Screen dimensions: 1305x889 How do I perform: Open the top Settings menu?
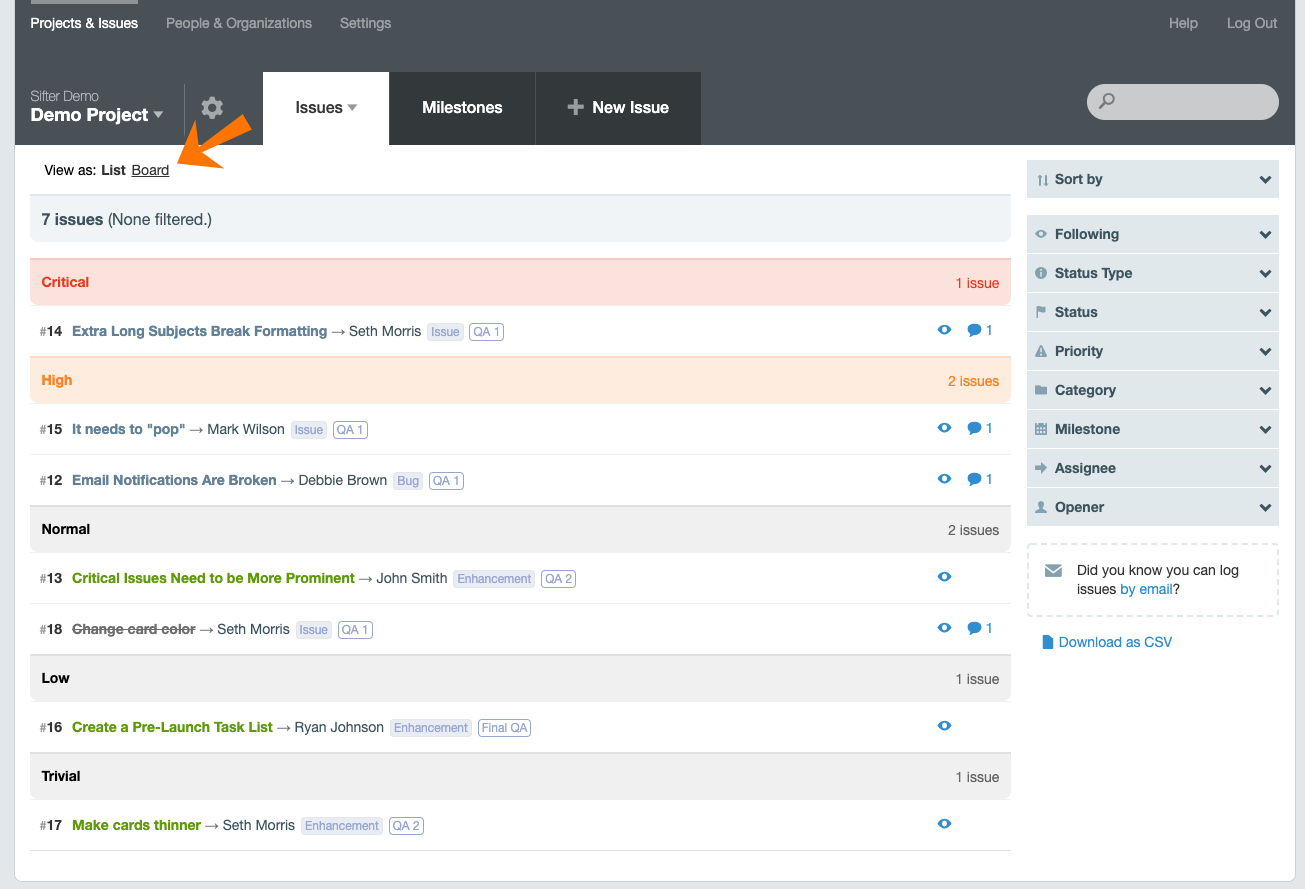pos(365,23)
